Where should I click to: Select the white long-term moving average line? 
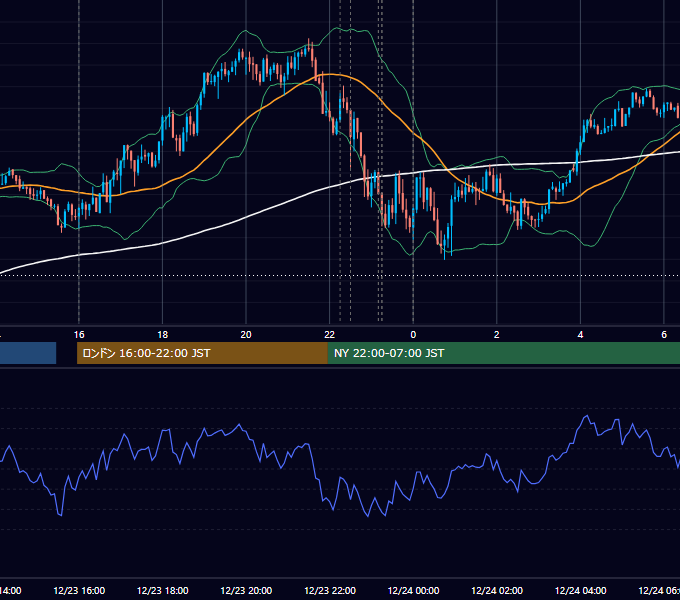[x=246, y=217]
